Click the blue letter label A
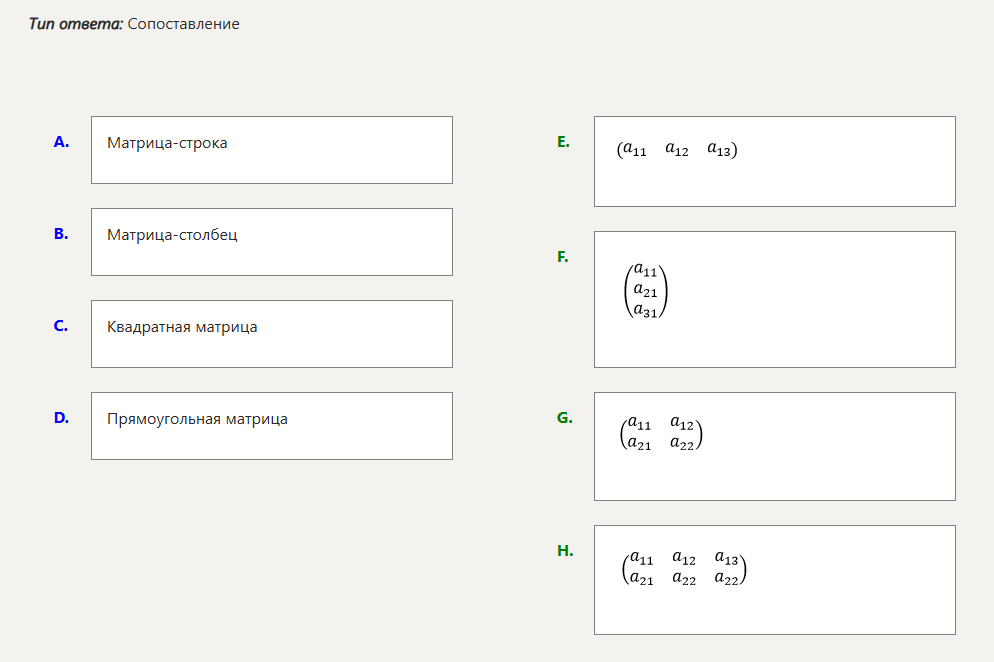The image size is (994, 662). tap(61, 142)
